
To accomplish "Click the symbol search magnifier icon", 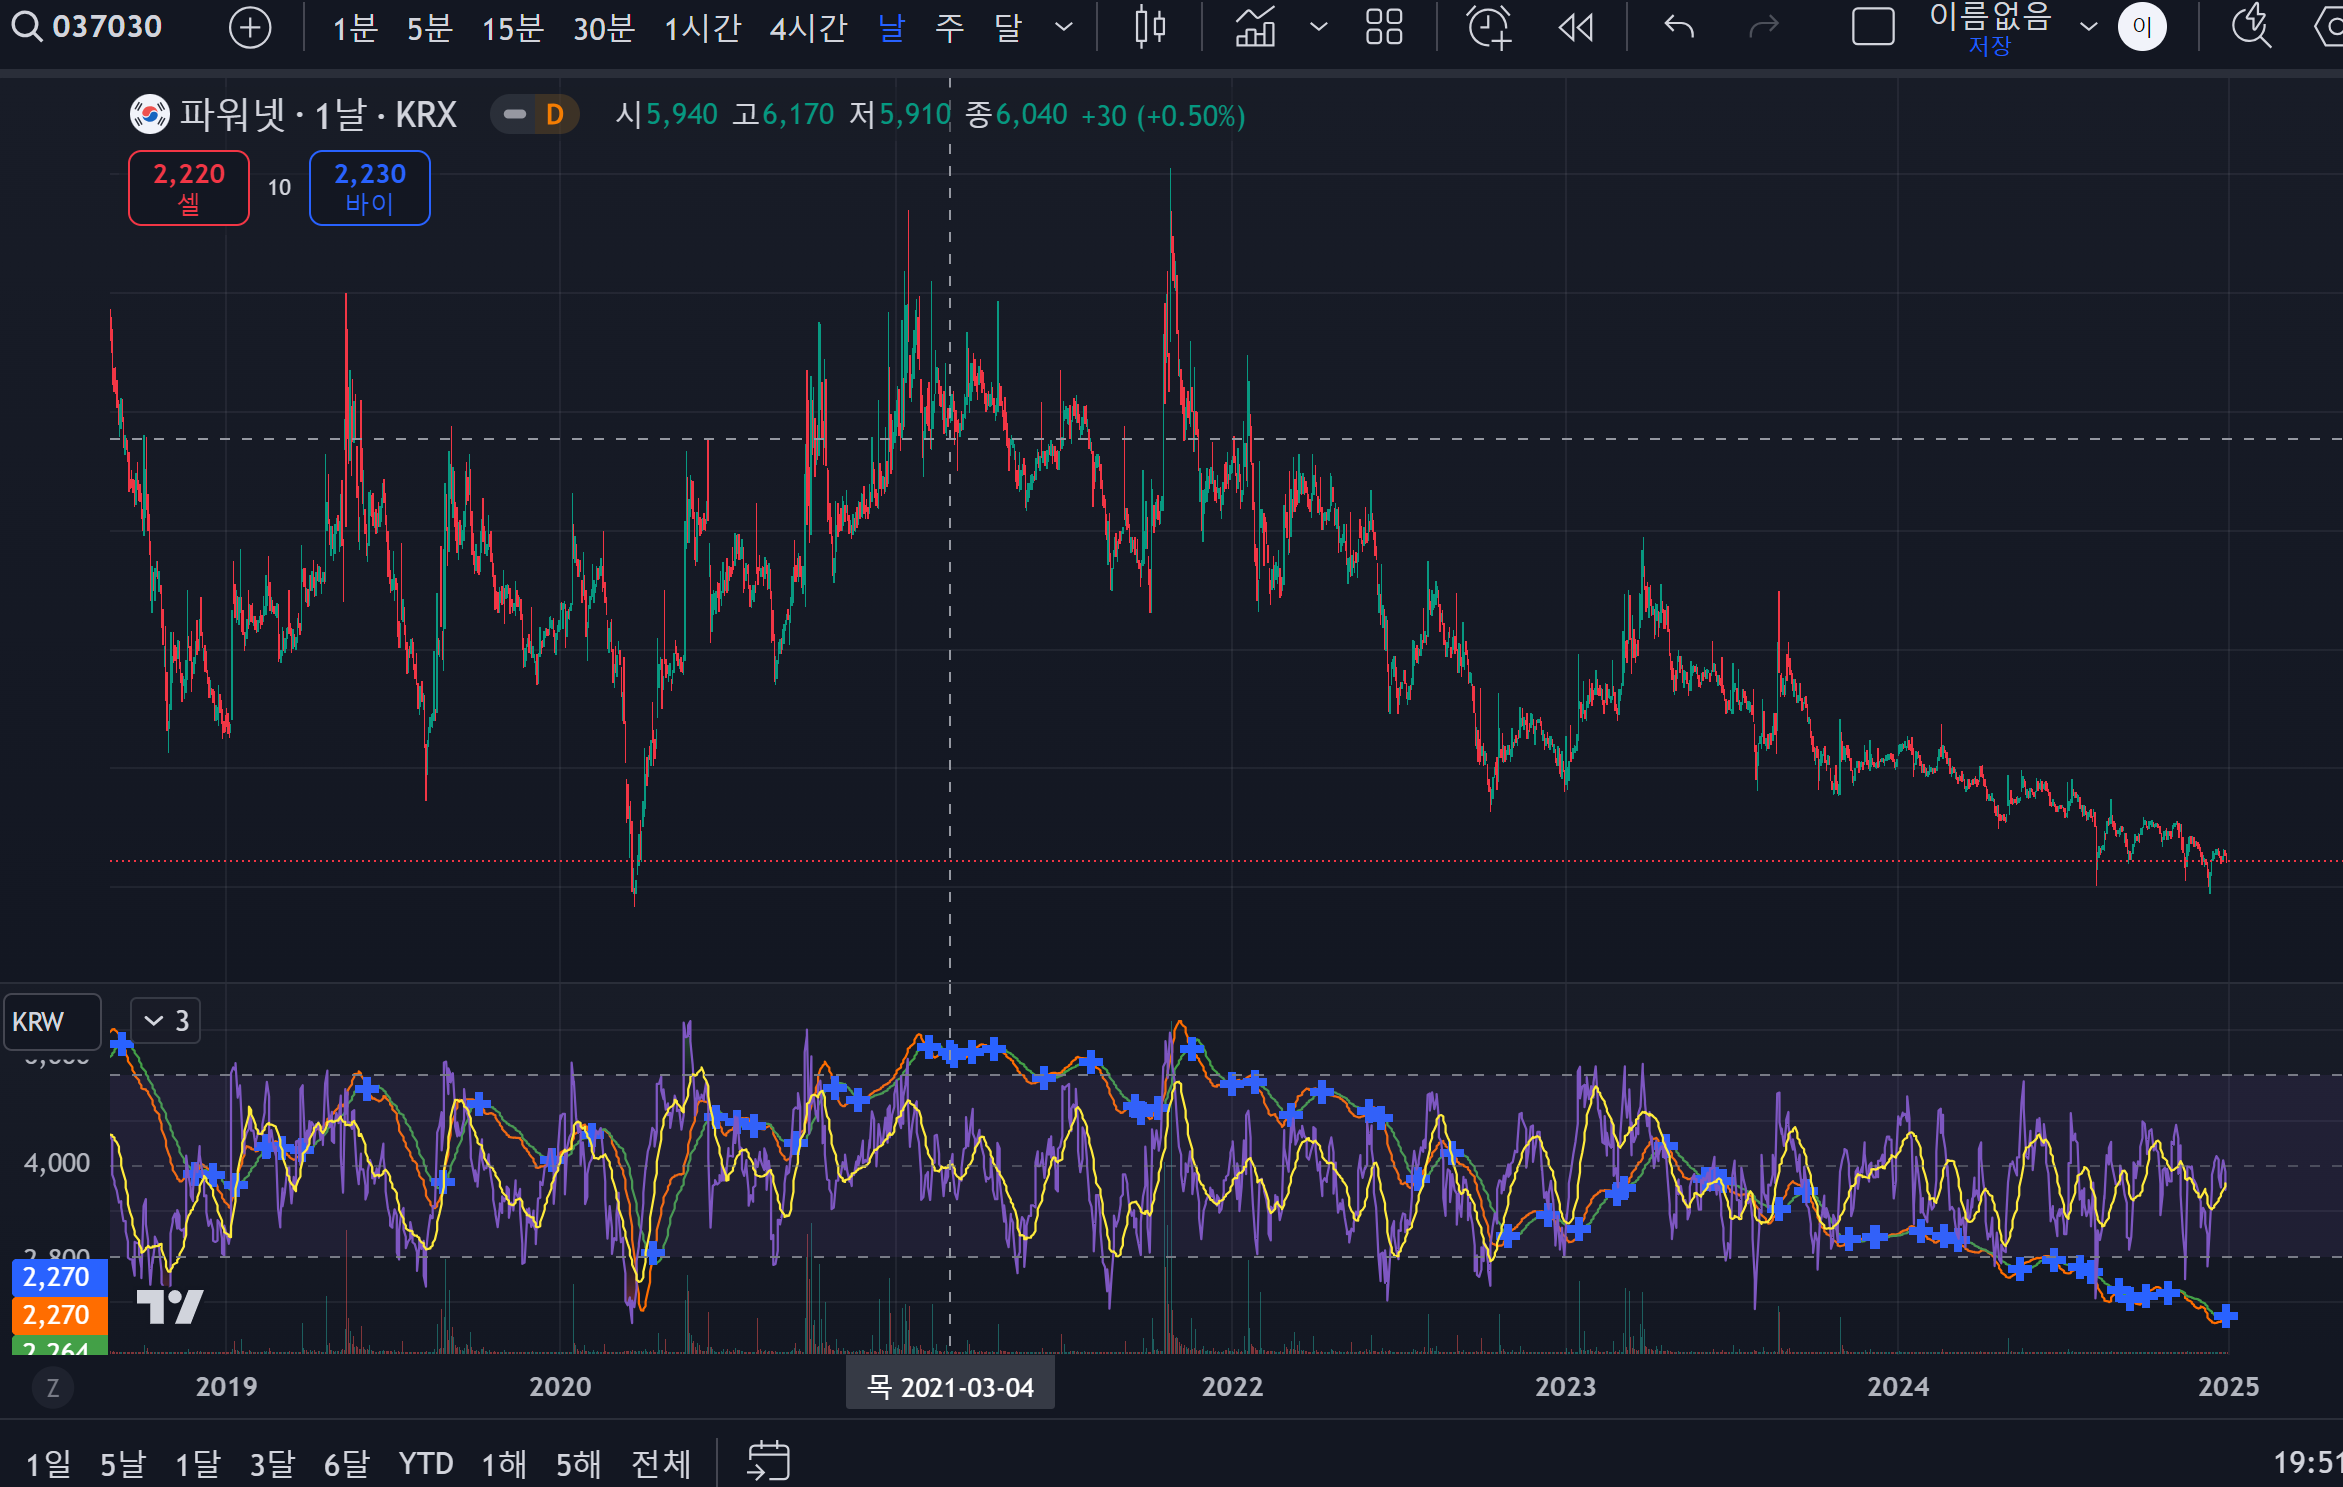I will click(x=26, y=27).
